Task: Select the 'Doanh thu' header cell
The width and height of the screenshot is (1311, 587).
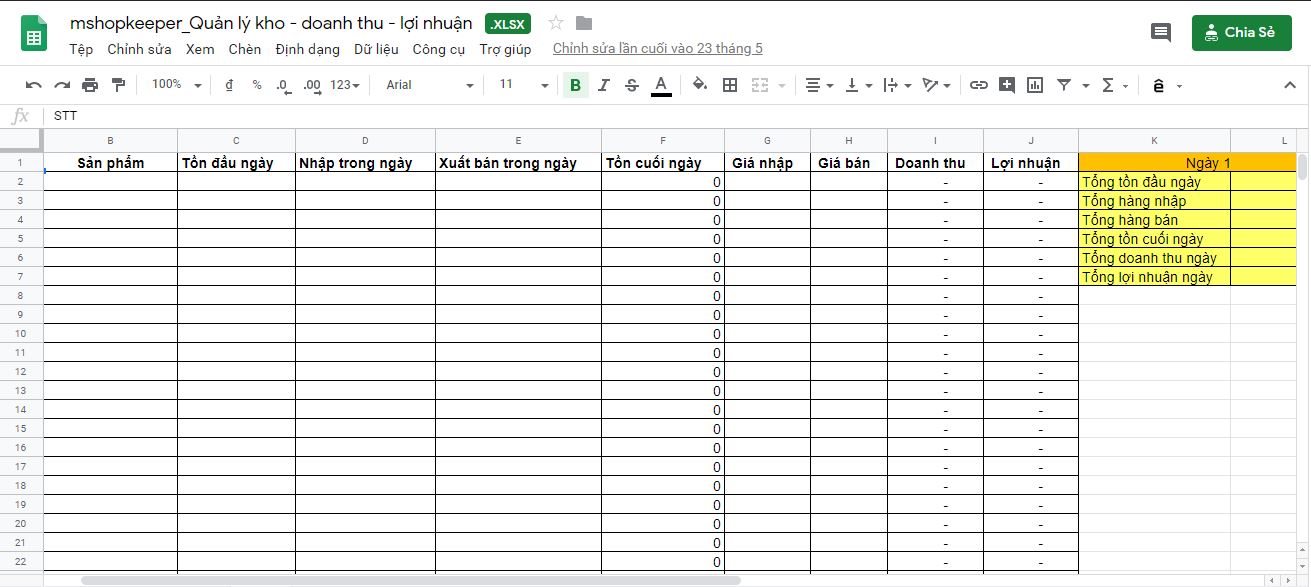Action: tap(935, 163)
